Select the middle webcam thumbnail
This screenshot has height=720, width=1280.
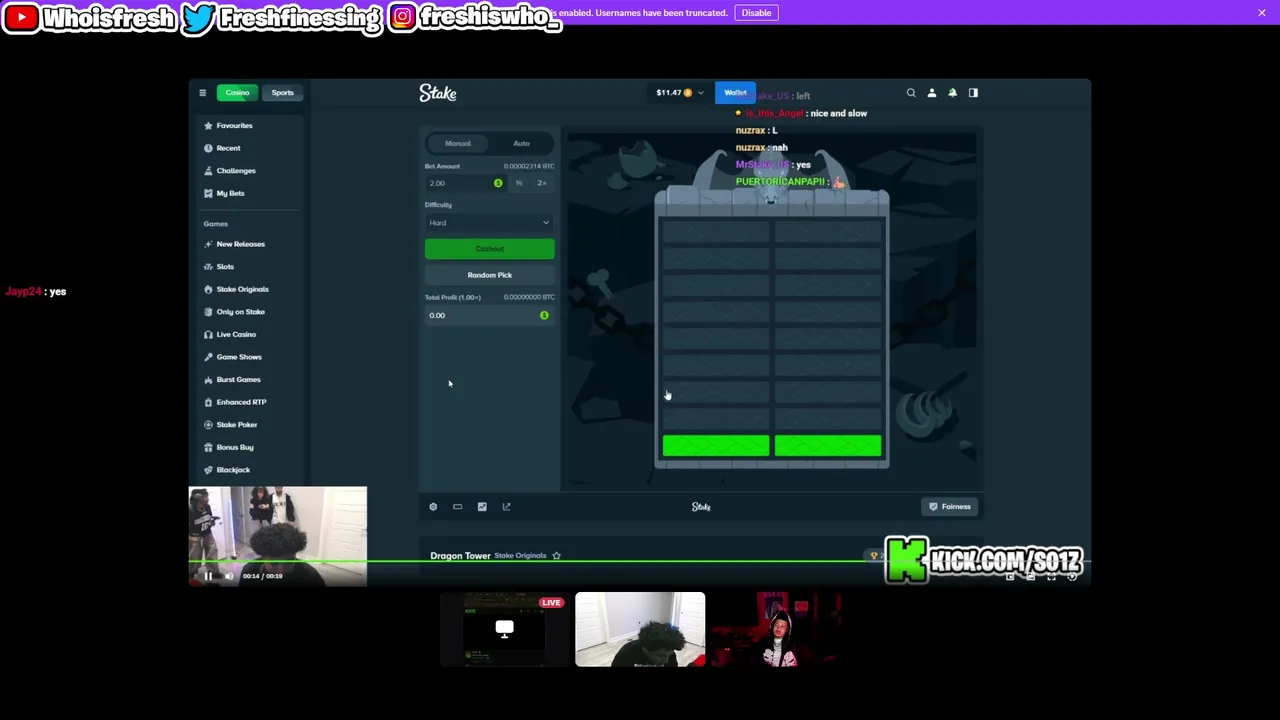point(640,629)
